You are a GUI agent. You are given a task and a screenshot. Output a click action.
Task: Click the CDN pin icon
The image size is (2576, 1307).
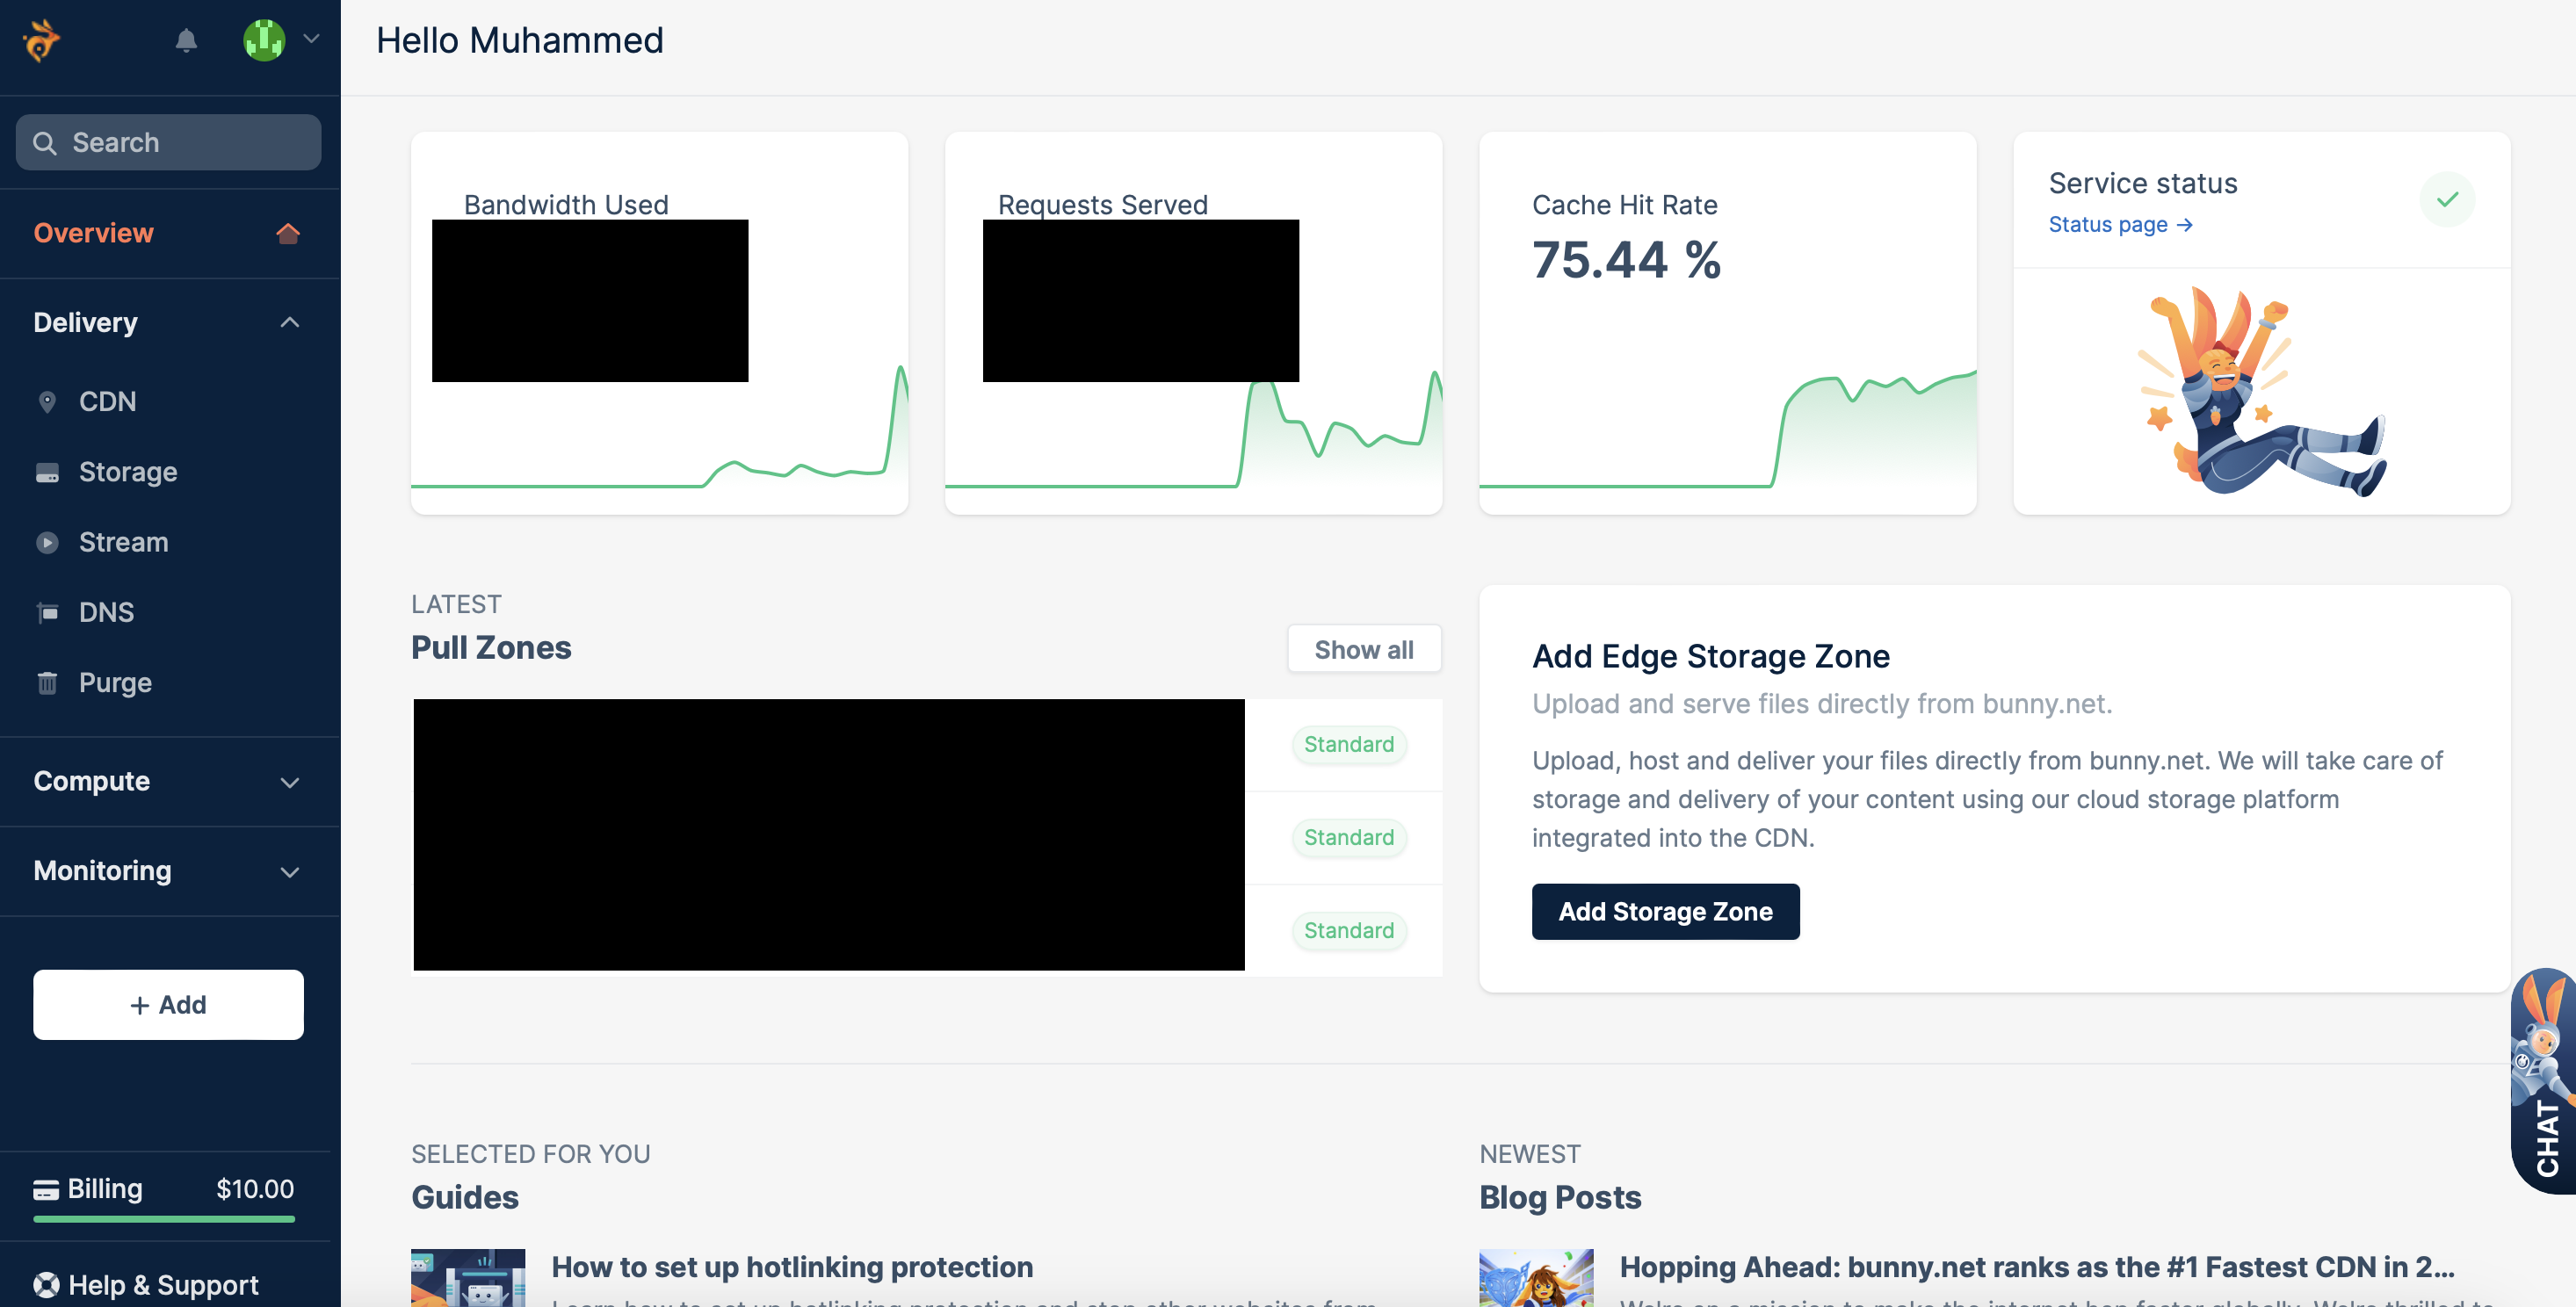coord(47,401)
